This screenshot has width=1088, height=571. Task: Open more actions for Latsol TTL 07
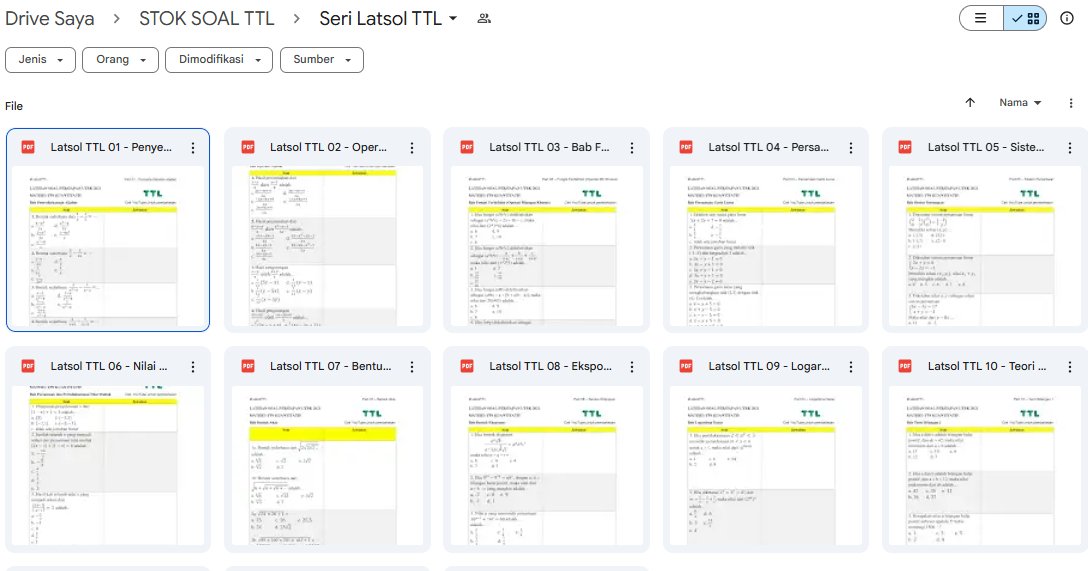click(x=412, y=367)
